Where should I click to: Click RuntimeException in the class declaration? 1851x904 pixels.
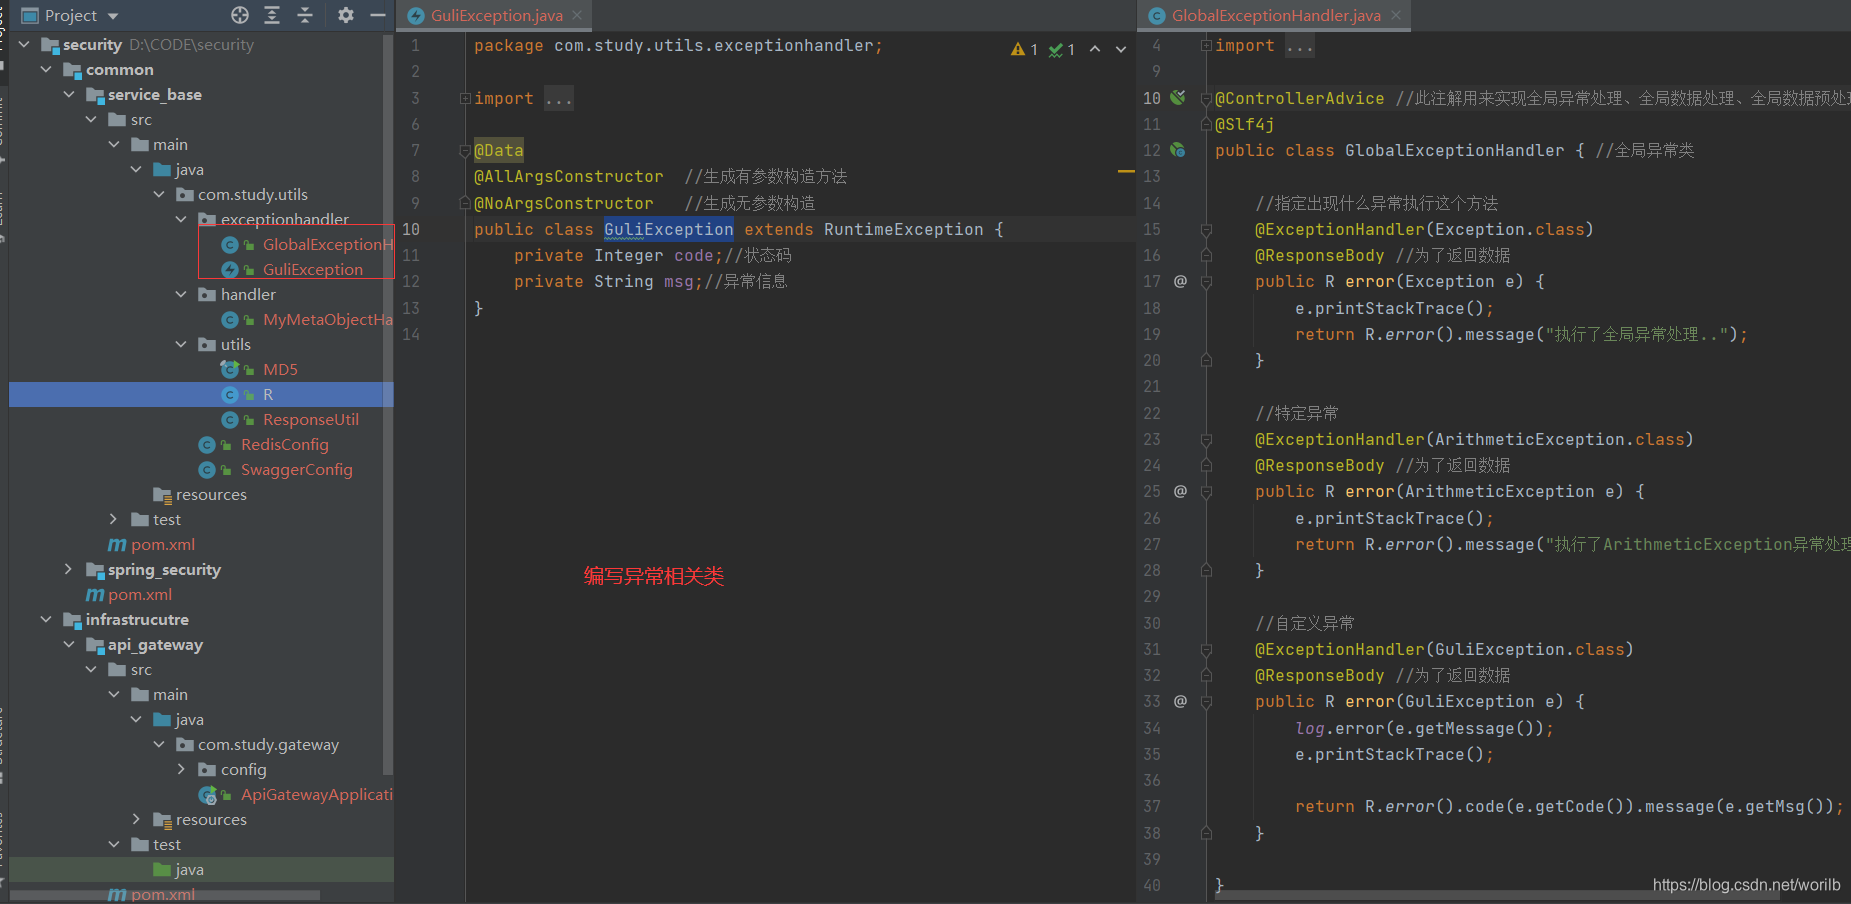click(x=903, y=229)
